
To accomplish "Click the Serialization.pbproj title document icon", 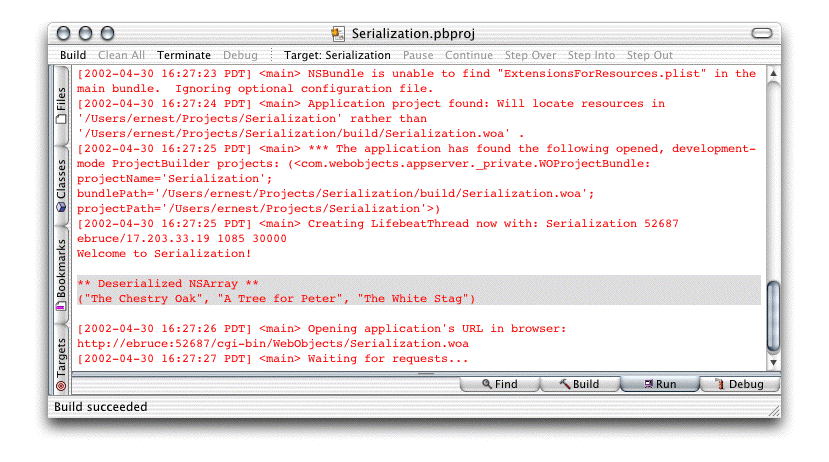I will coord(338,34).
